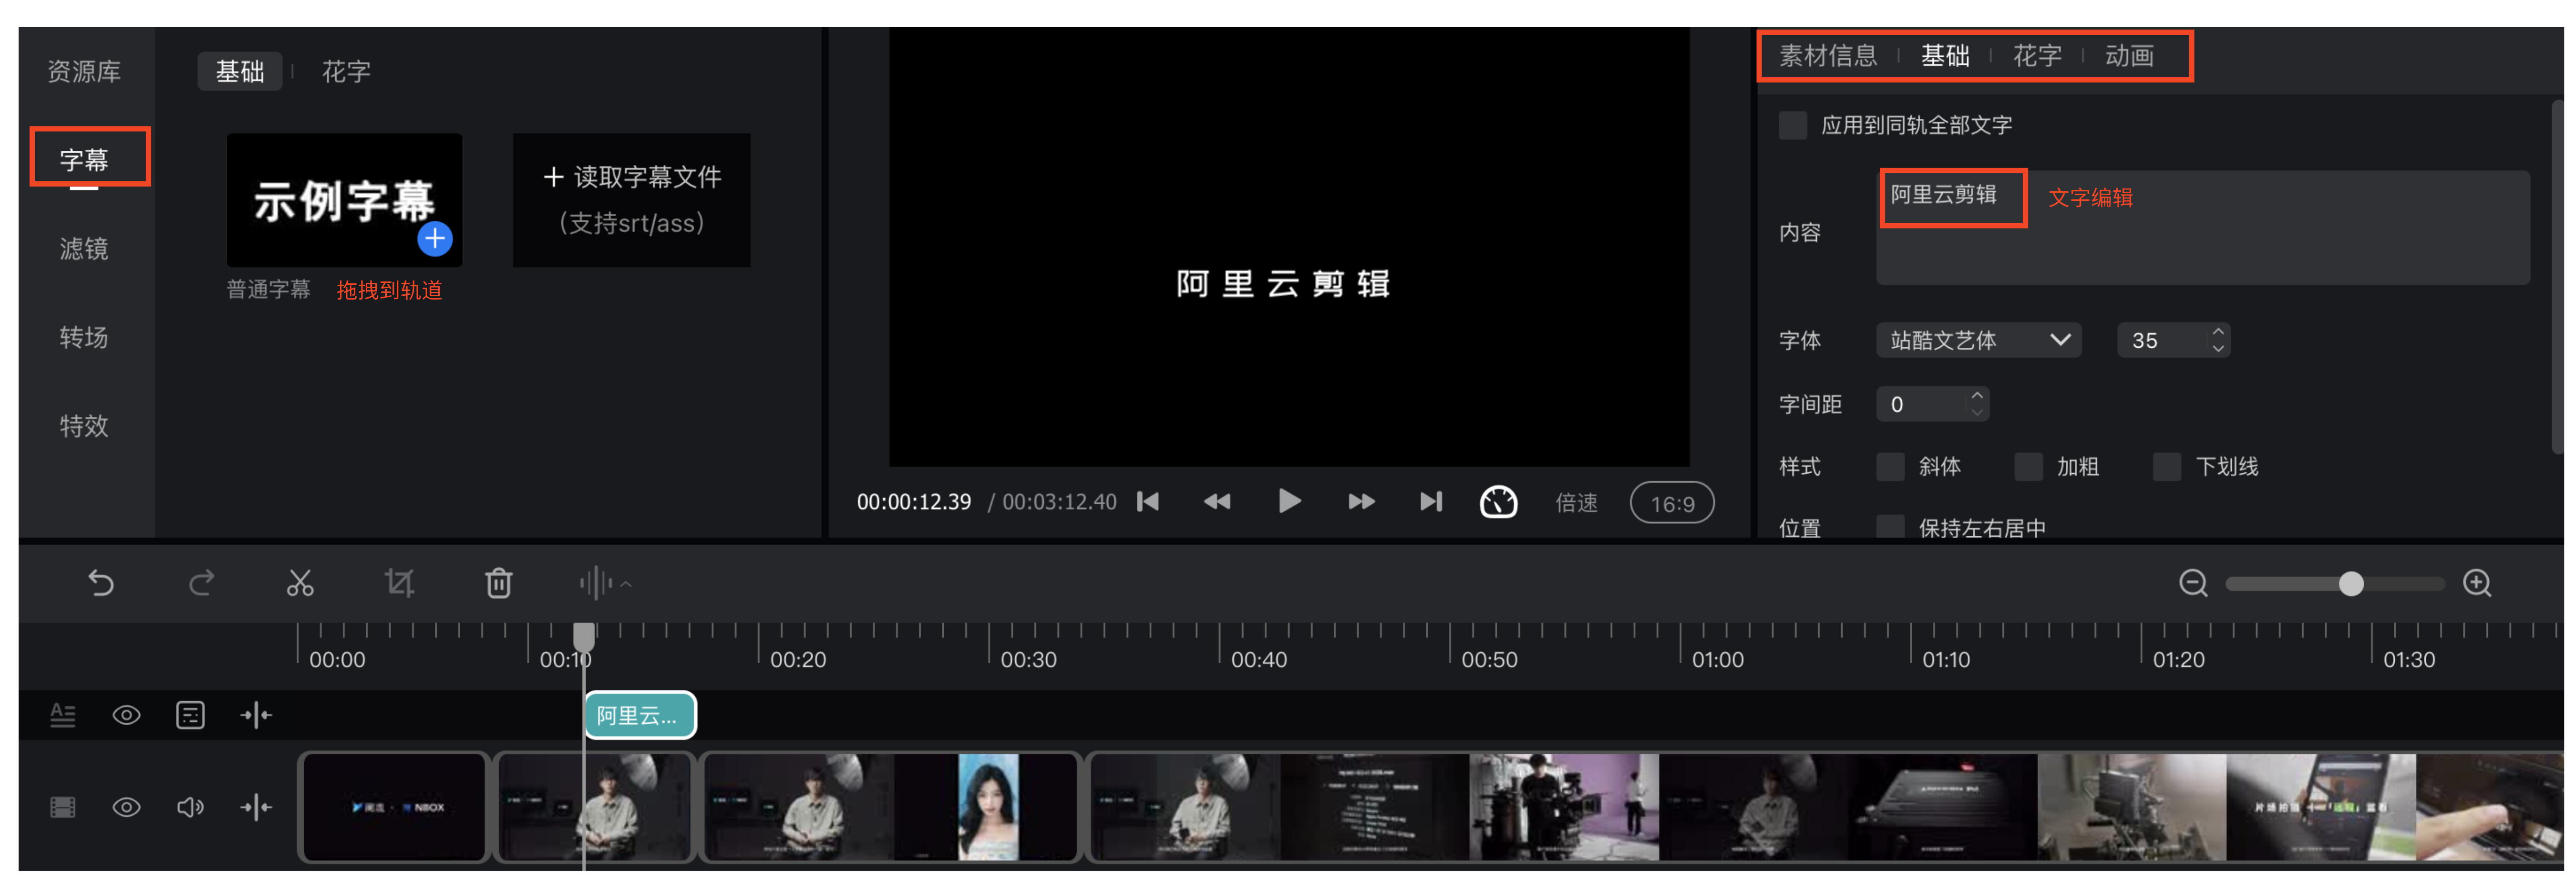Click the subtitle track text icon

[63, 715]
